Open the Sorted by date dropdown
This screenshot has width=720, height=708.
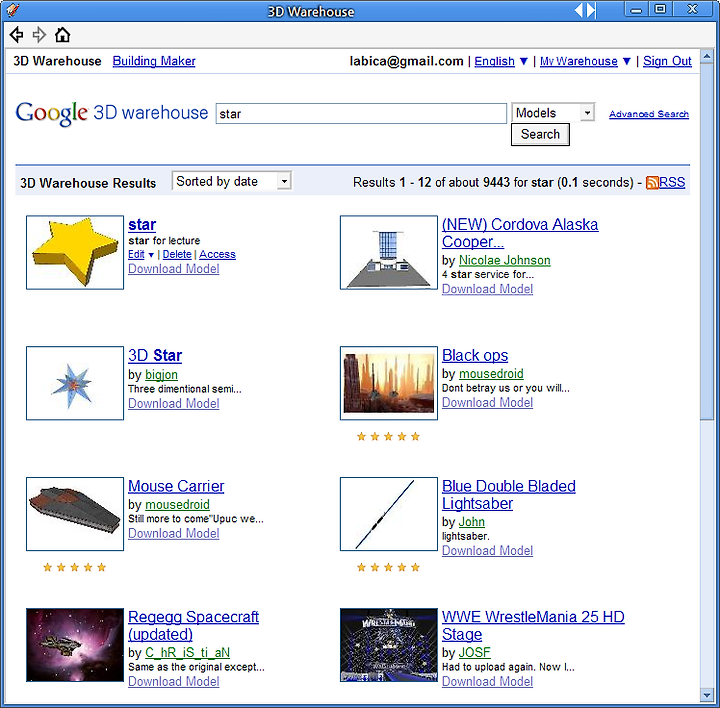(232, 181)
